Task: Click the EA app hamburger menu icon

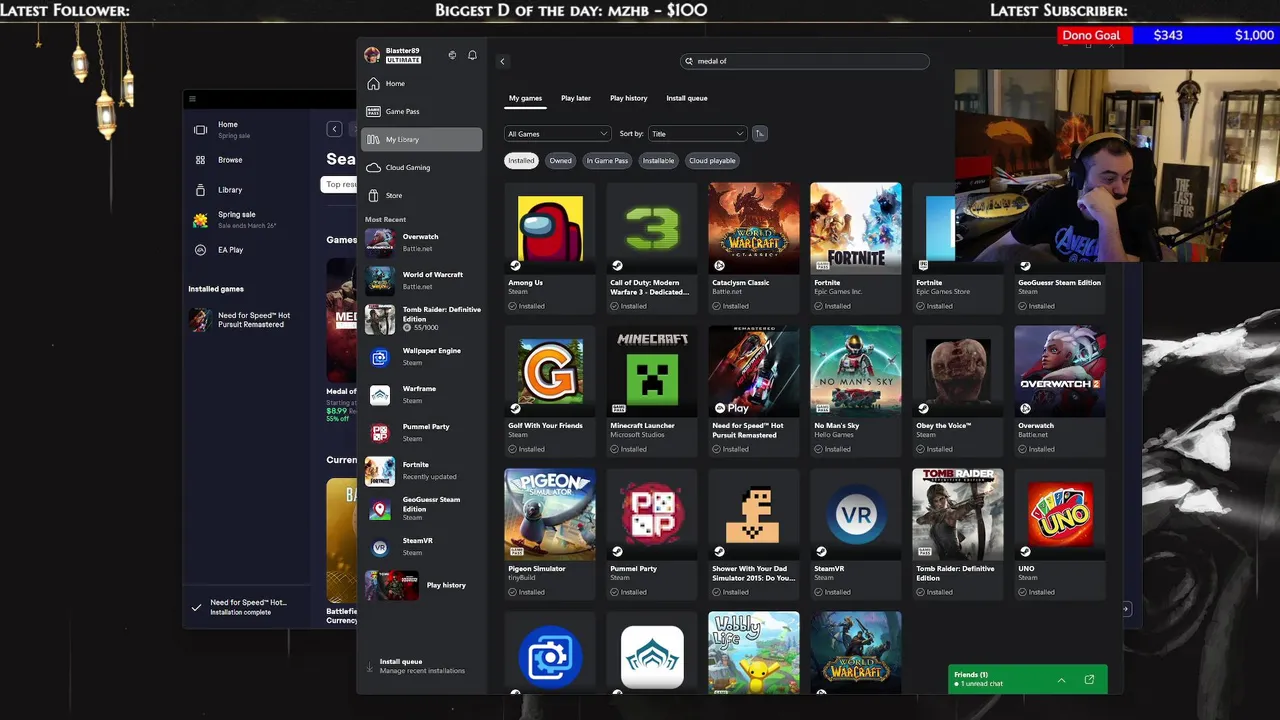Action: click(192, 99)
